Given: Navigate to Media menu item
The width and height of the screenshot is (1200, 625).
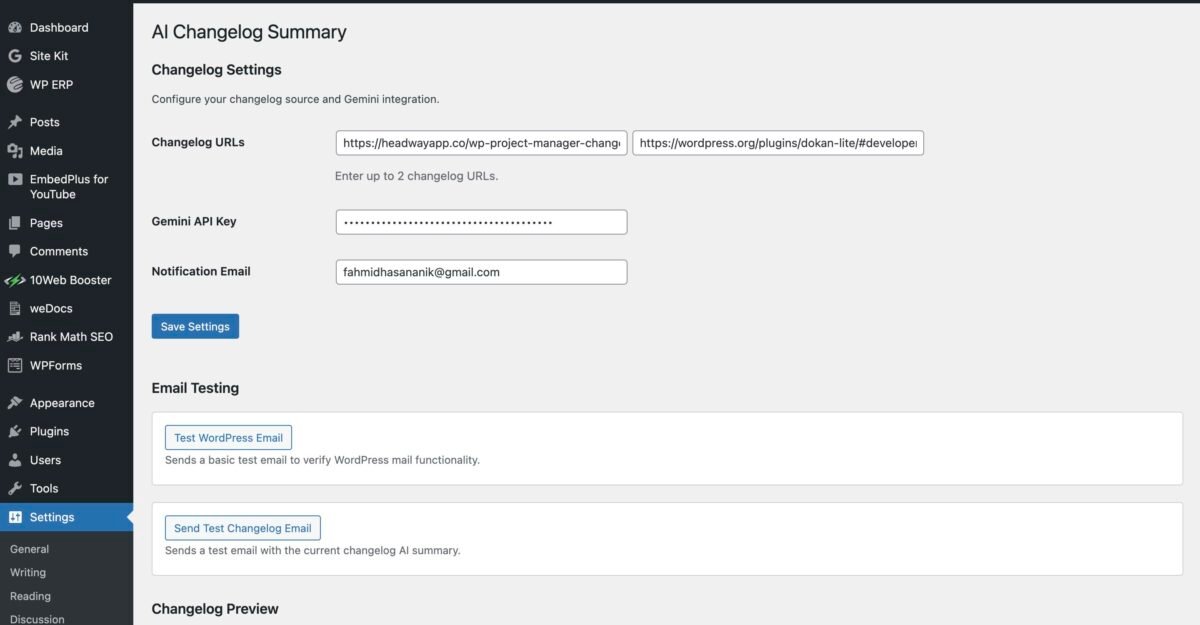Looking at the screenshot, I should (66, 151).
